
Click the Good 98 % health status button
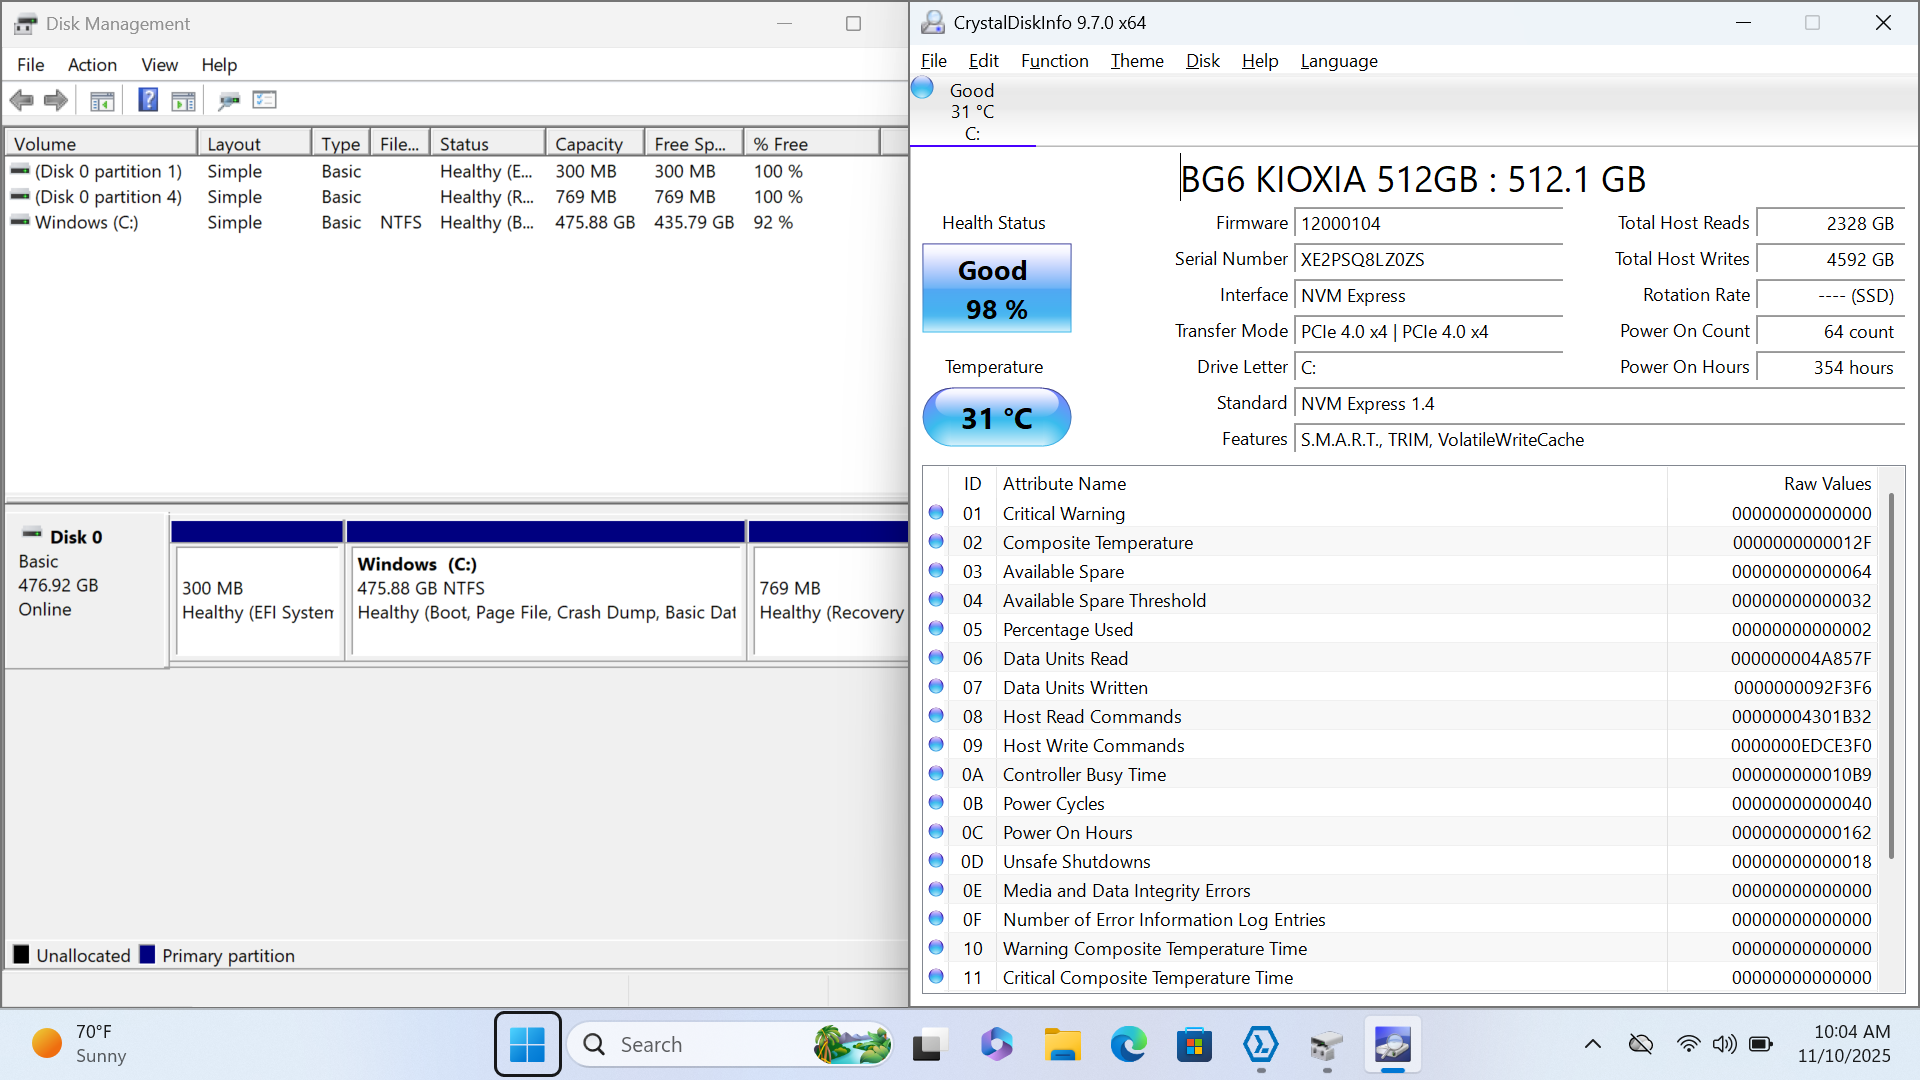[996, 289]
